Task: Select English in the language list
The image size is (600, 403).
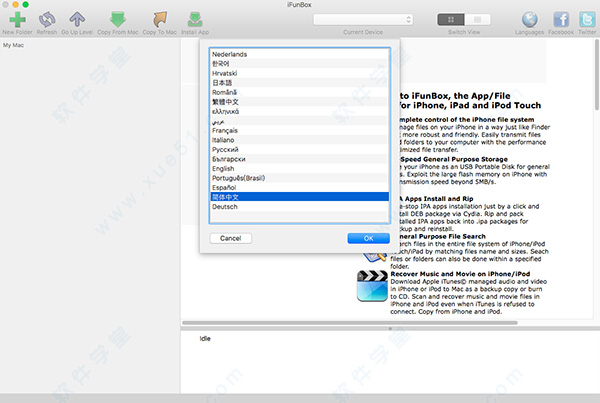Action: tap(227, 168)
